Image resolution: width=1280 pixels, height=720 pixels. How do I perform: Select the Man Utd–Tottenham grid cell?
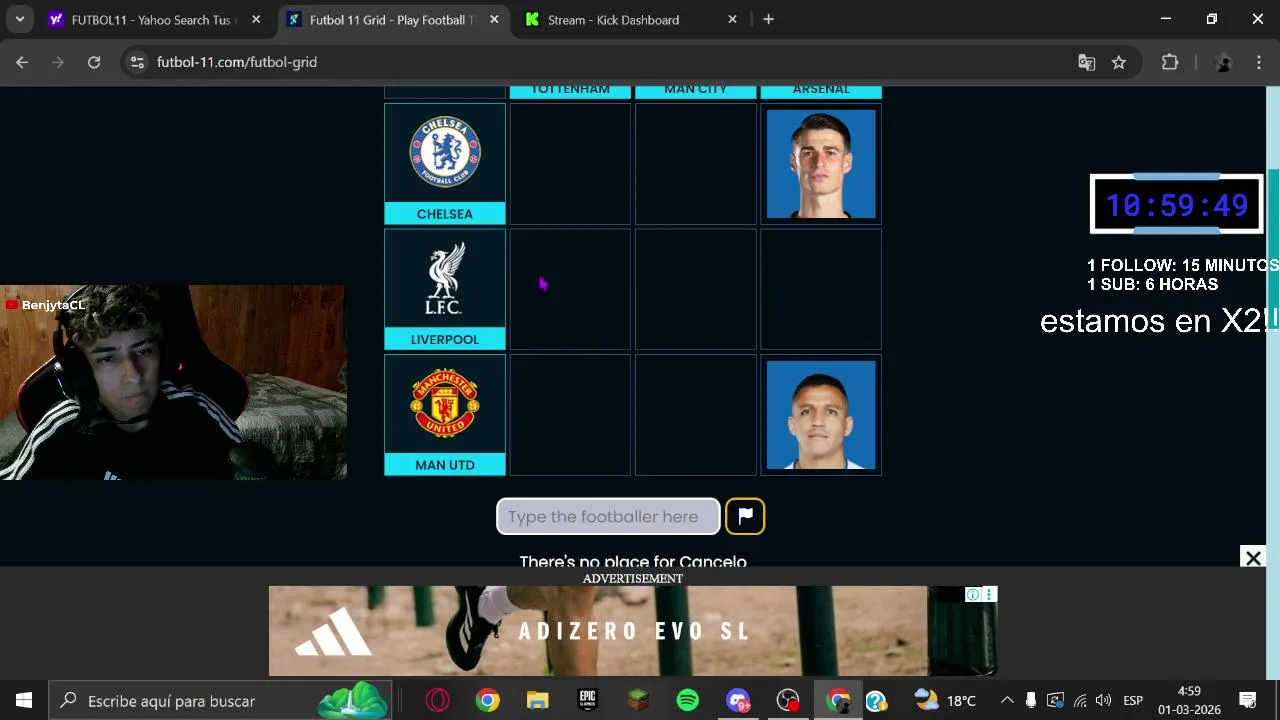[570, 415]
